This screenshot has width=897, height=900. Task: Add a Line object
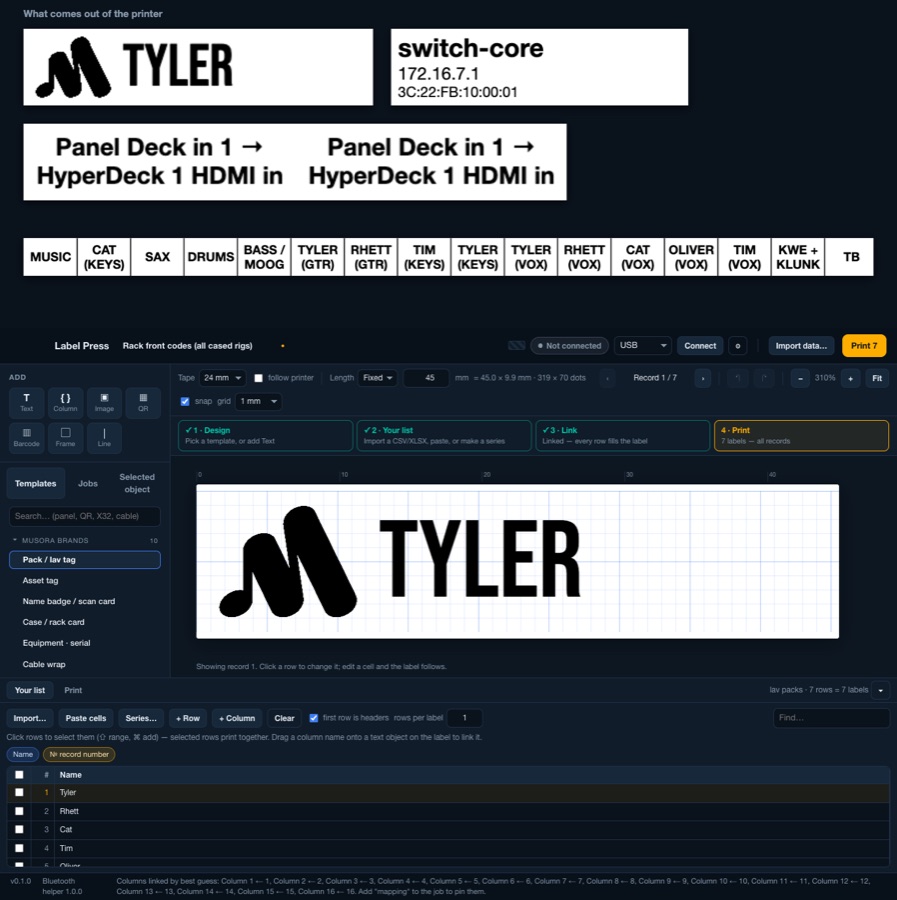[x=104, y=437]
